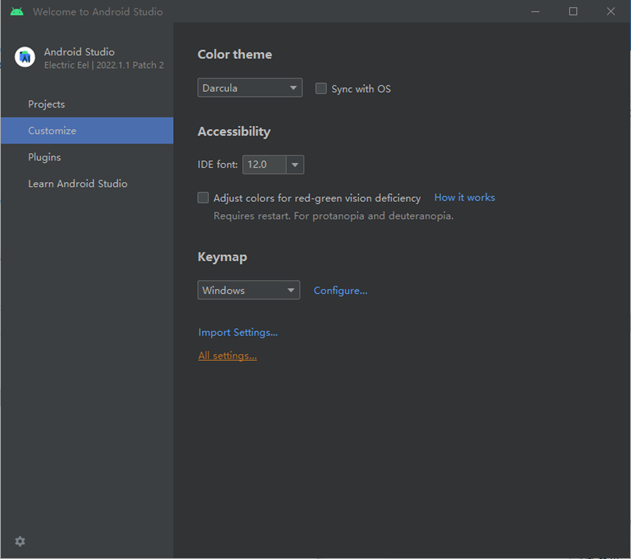The width and height of the screenshot is (631, 559).
Task: Minimize the Welcome to Android Studio window
Action: 535,12
